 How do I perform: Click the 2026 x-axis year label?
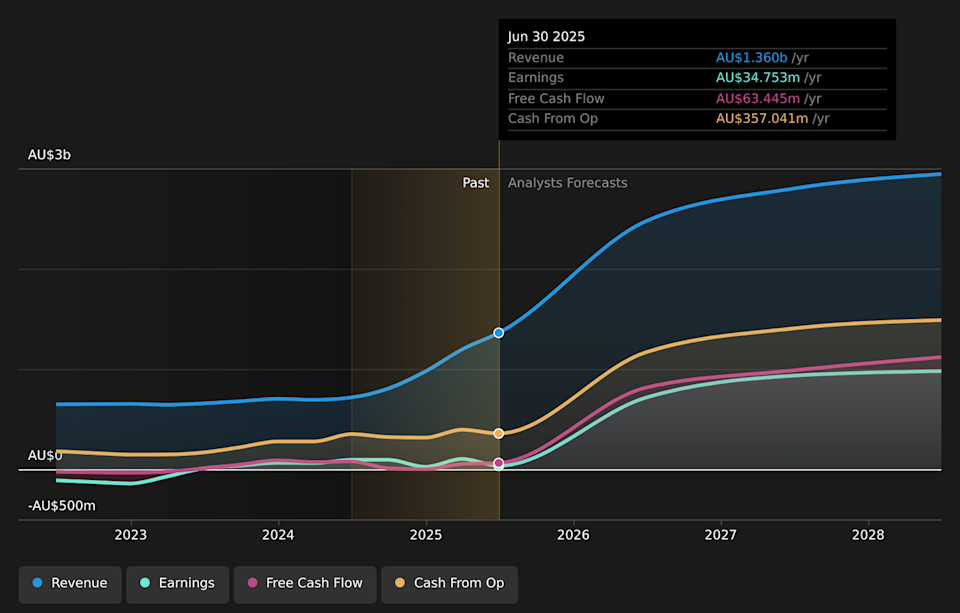pos(573,535)
